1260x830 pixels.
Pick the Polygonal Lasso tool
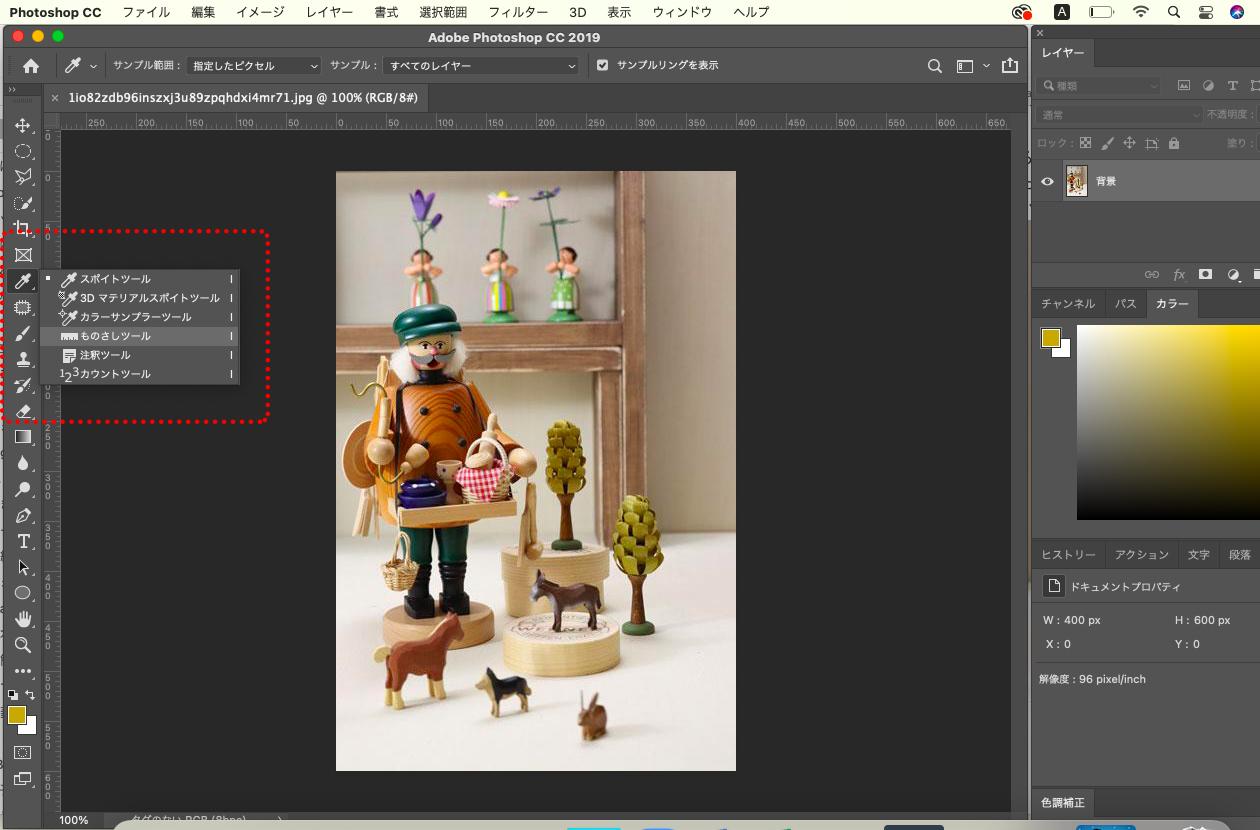point(23,177)
